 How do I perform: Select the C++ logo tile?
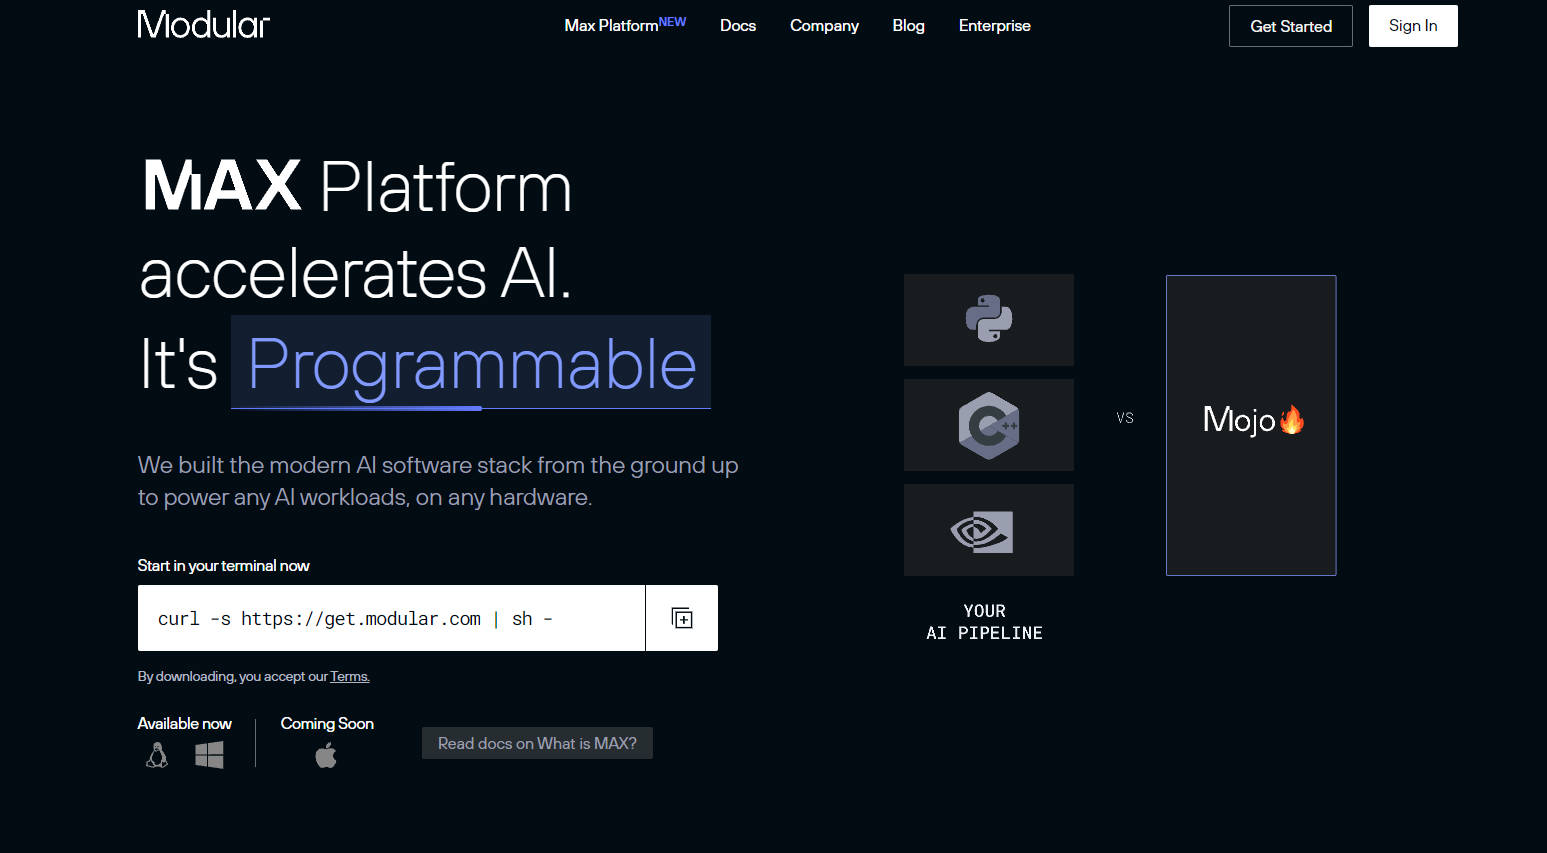click(x=989, y=425)
